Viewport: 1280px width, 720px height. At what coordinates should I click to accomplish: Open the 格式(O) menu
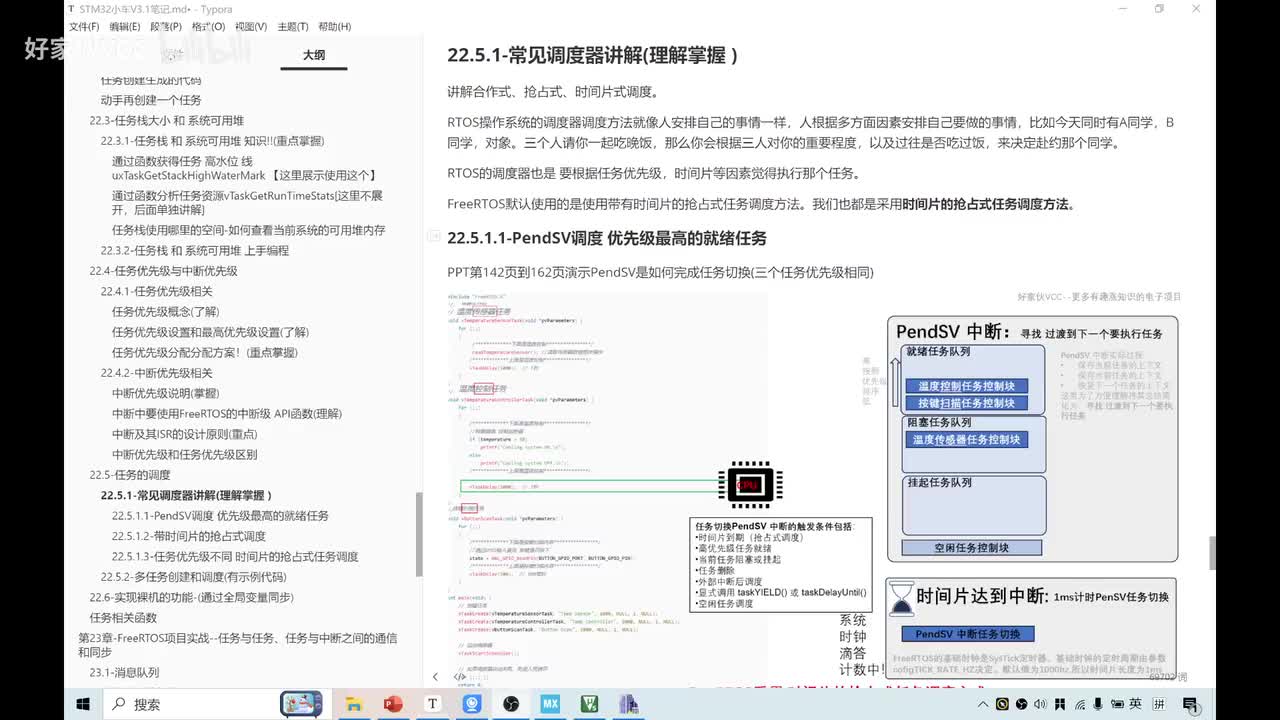click(x=208, y=27)
